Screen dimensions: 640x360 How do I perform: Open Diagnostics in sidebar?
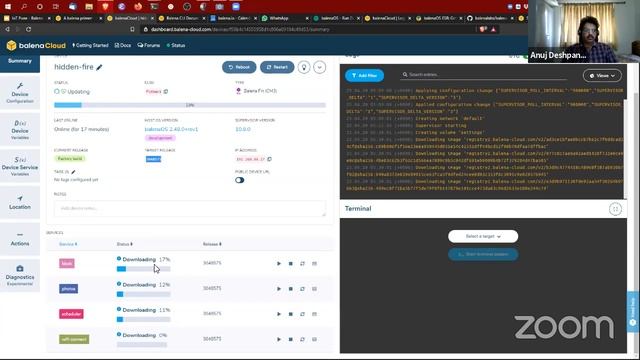[20, 276]
